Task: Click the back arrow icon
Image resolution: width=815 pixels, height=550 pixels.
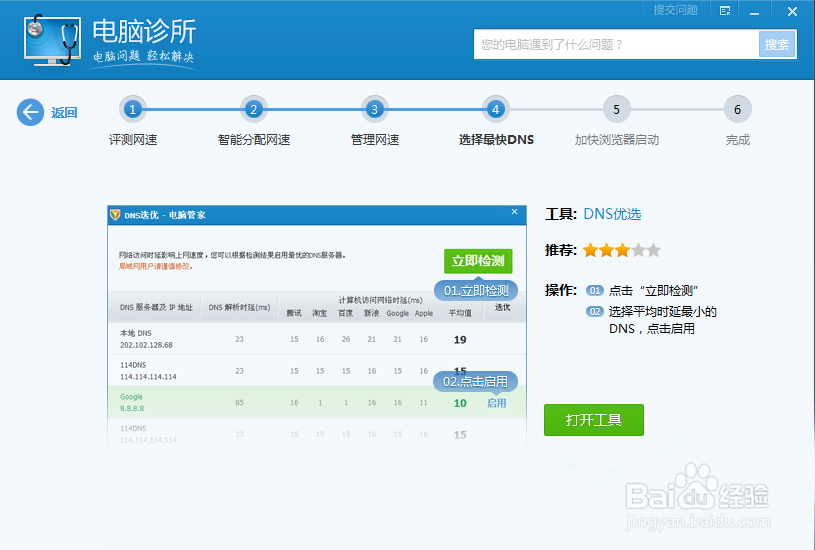Action: coord(30,112)
